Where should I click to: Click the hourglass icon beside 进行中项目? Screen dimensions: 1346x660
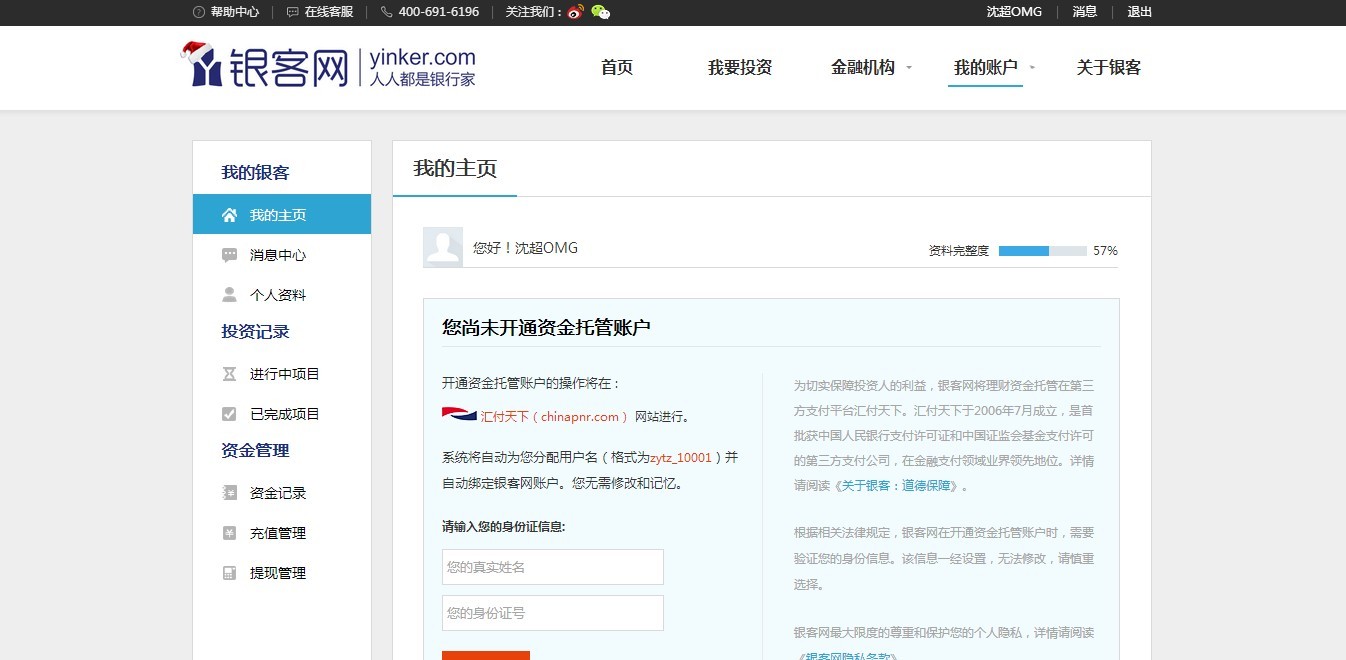tap(230, 374)
